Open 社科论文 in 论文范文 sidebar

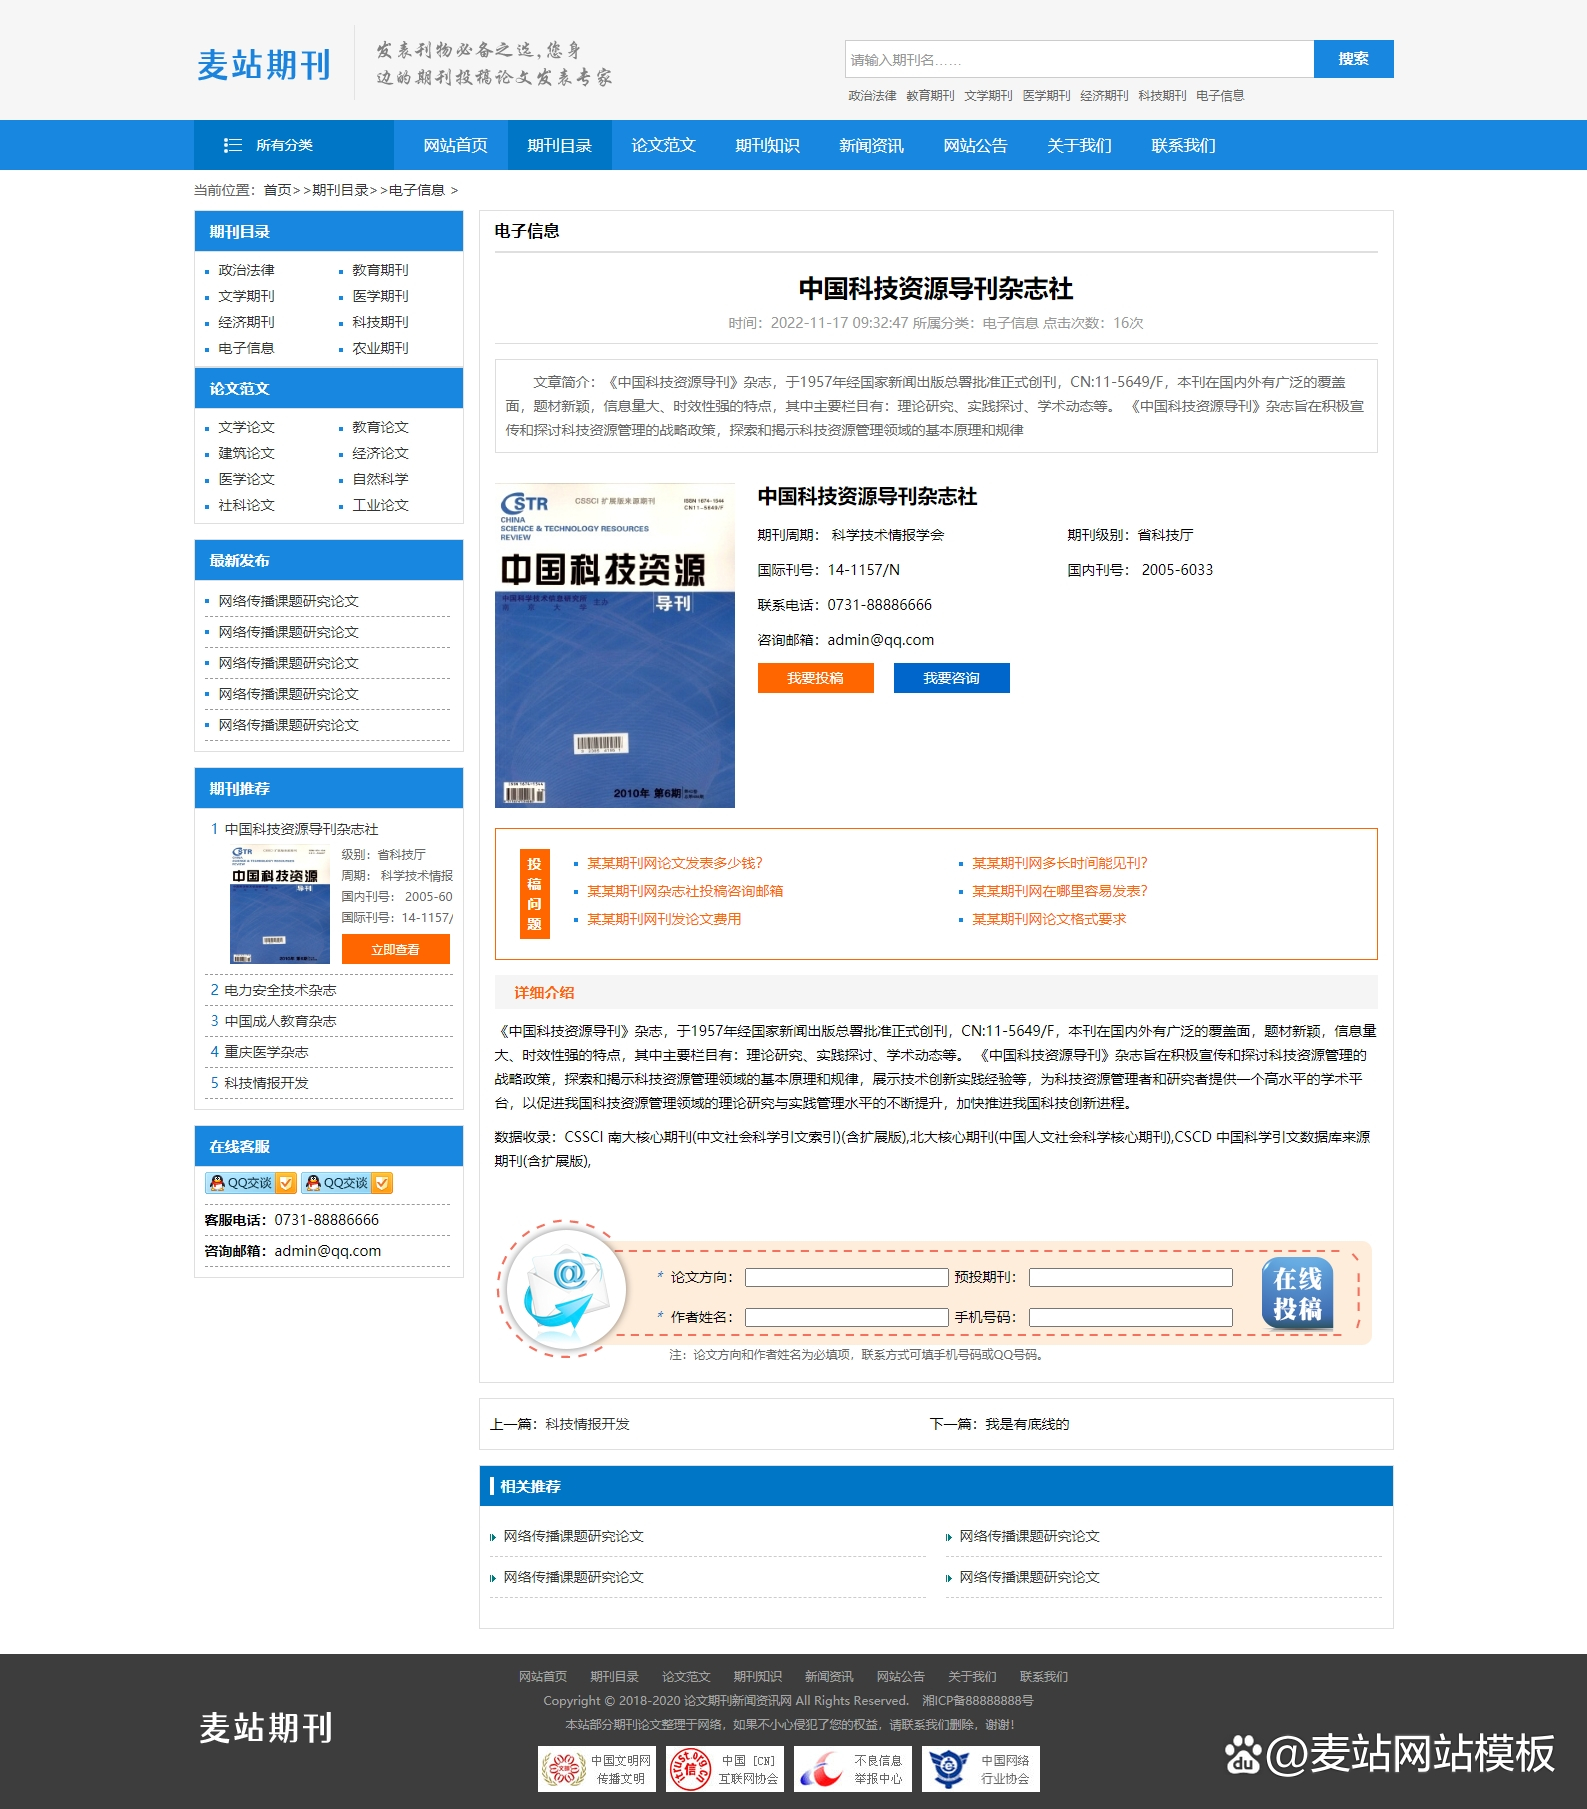coord(247,505)
